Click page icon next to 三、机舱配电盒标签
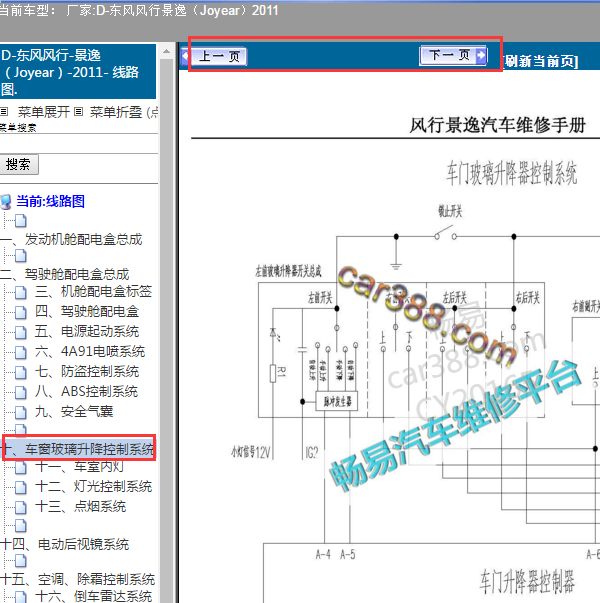 pyautogui.click(x=21, y=292)
